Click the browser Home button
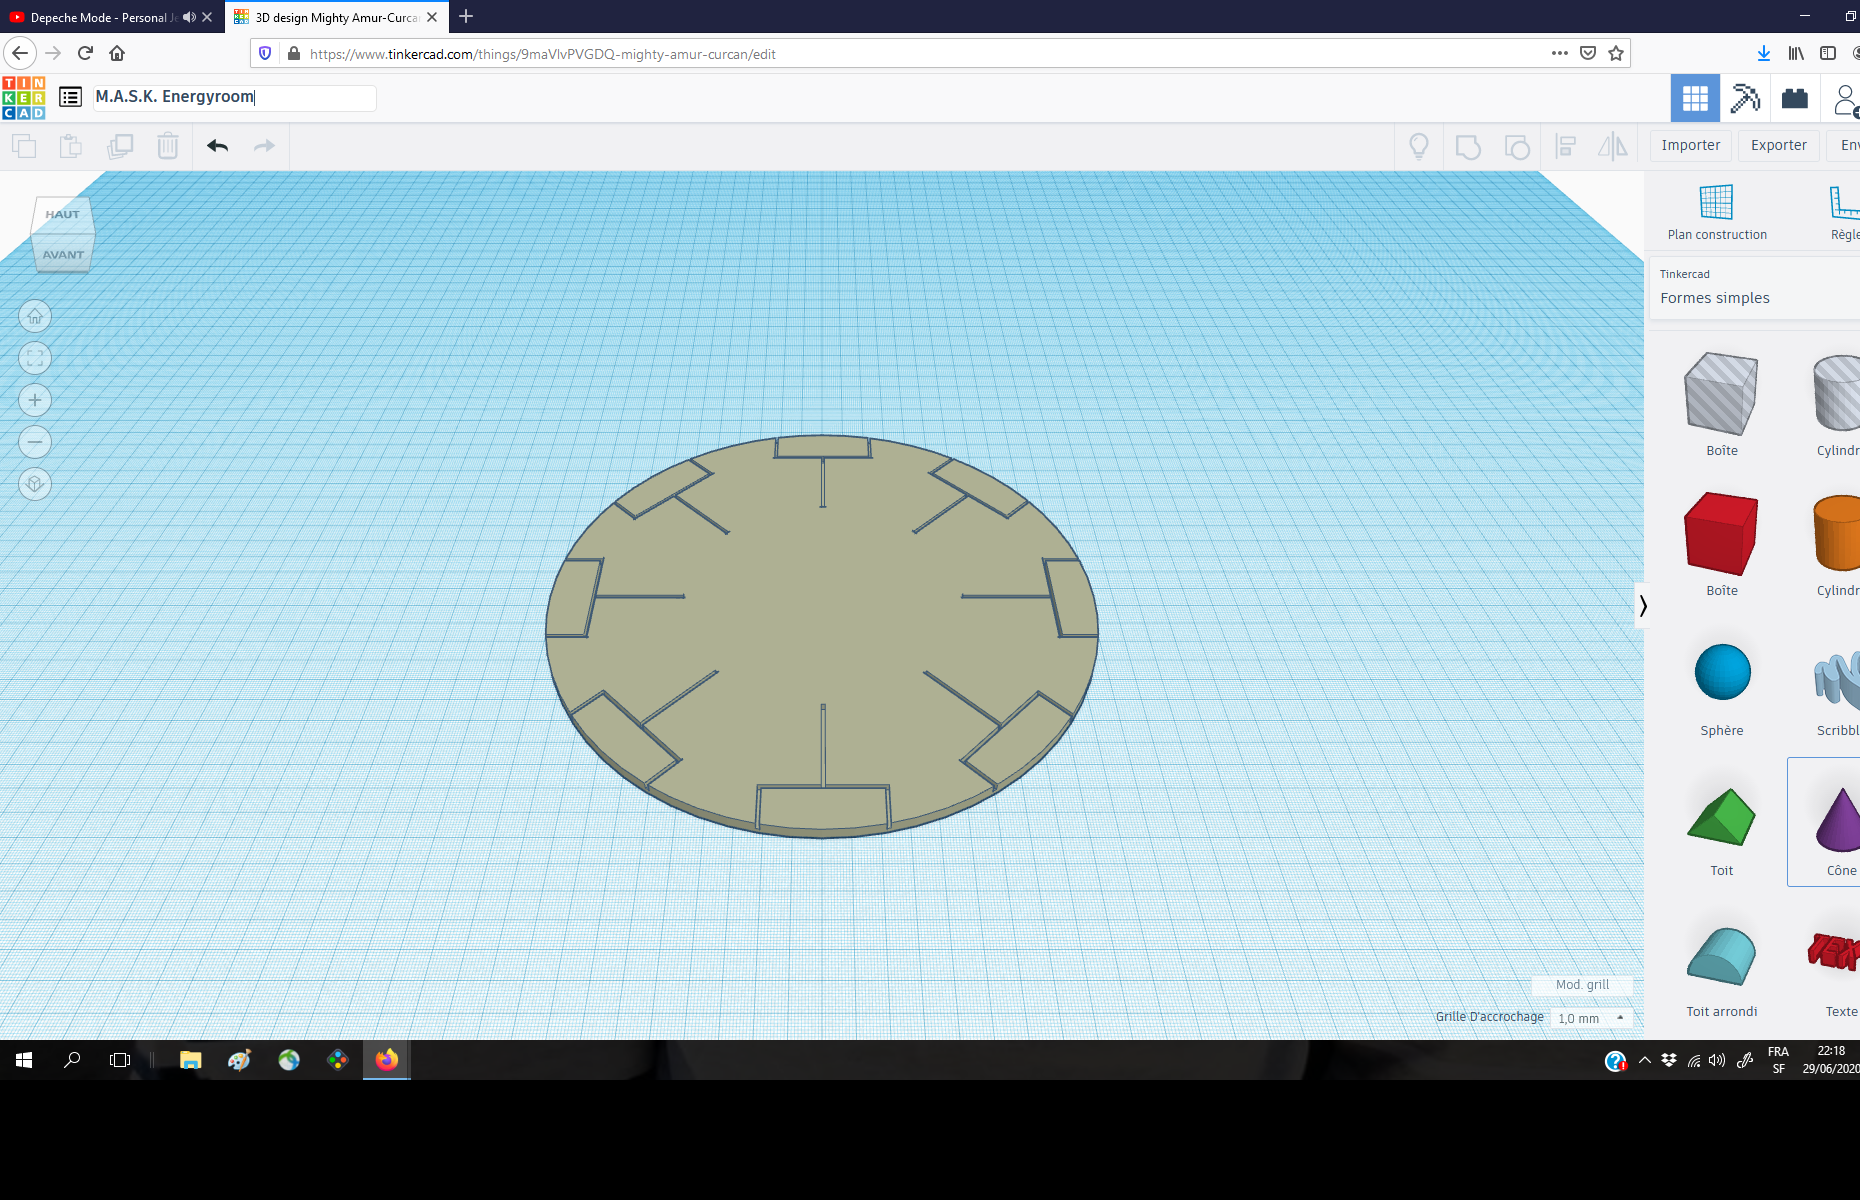The width and height of the screenshot is (1860, 1200). pyautogui.click(x=117, y=53)
